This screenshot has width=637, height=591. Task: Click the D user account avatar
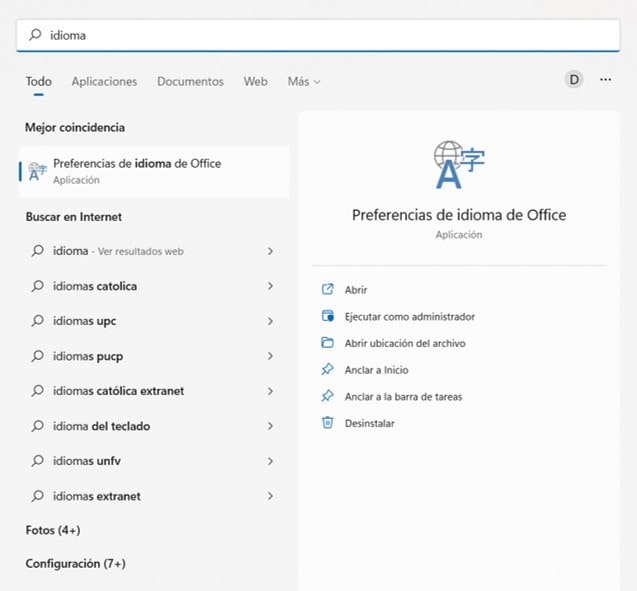click(x=573, y=80)
